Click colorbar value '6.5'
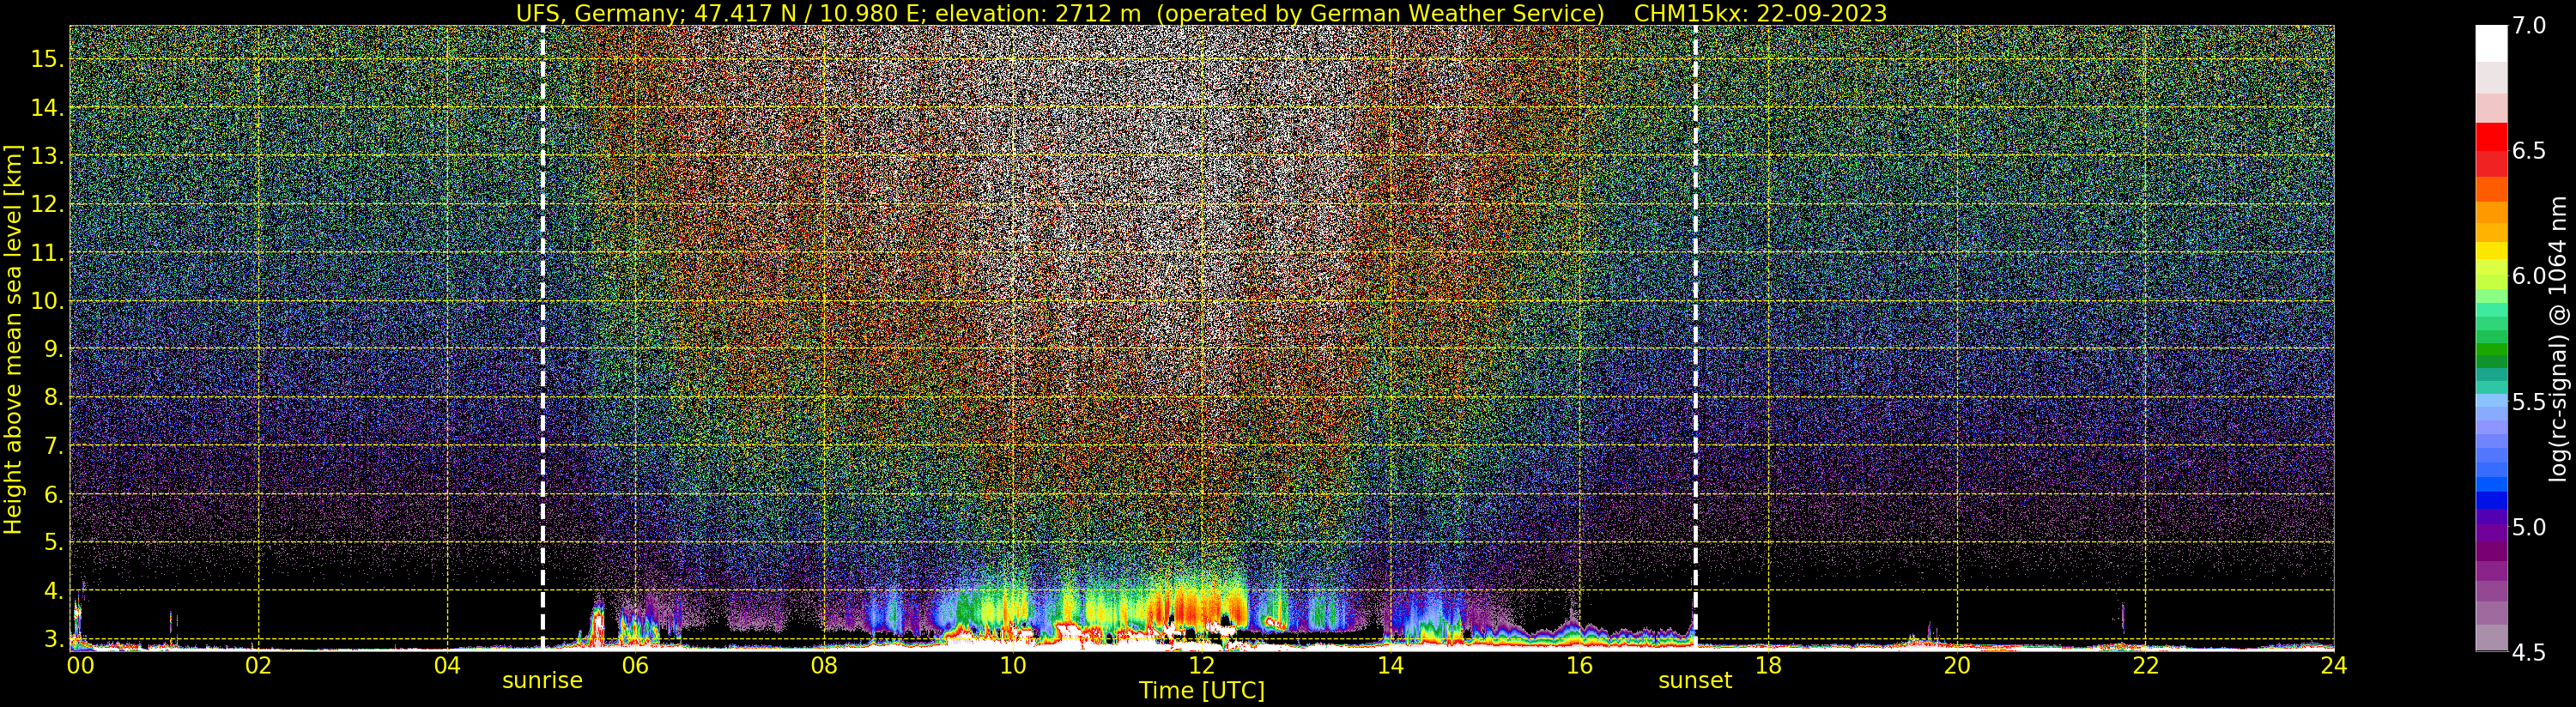Screen dimensions: 2576x707 [2529, 151]
